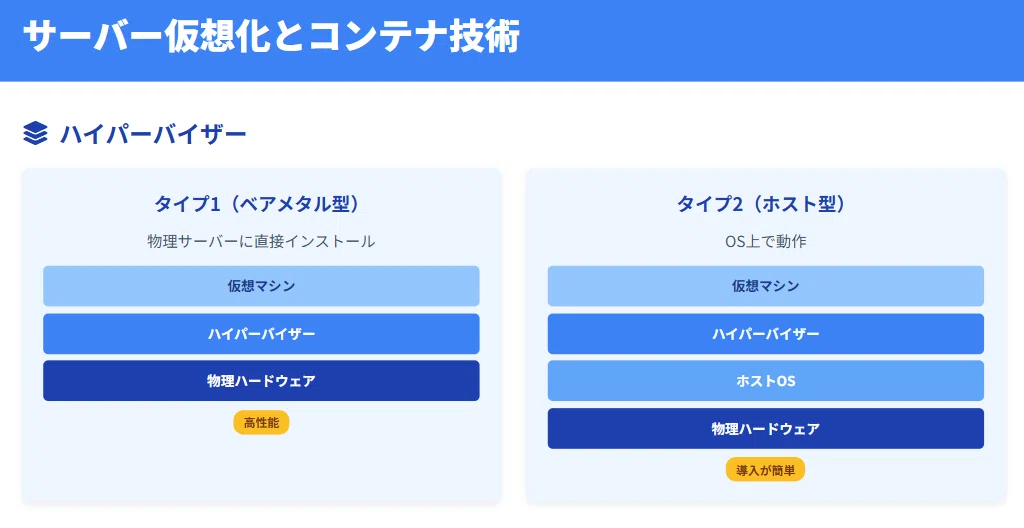Select the 物理サーバーに直接インストール description
Screen dimensions: 1024x528
[x=261, y=241]
